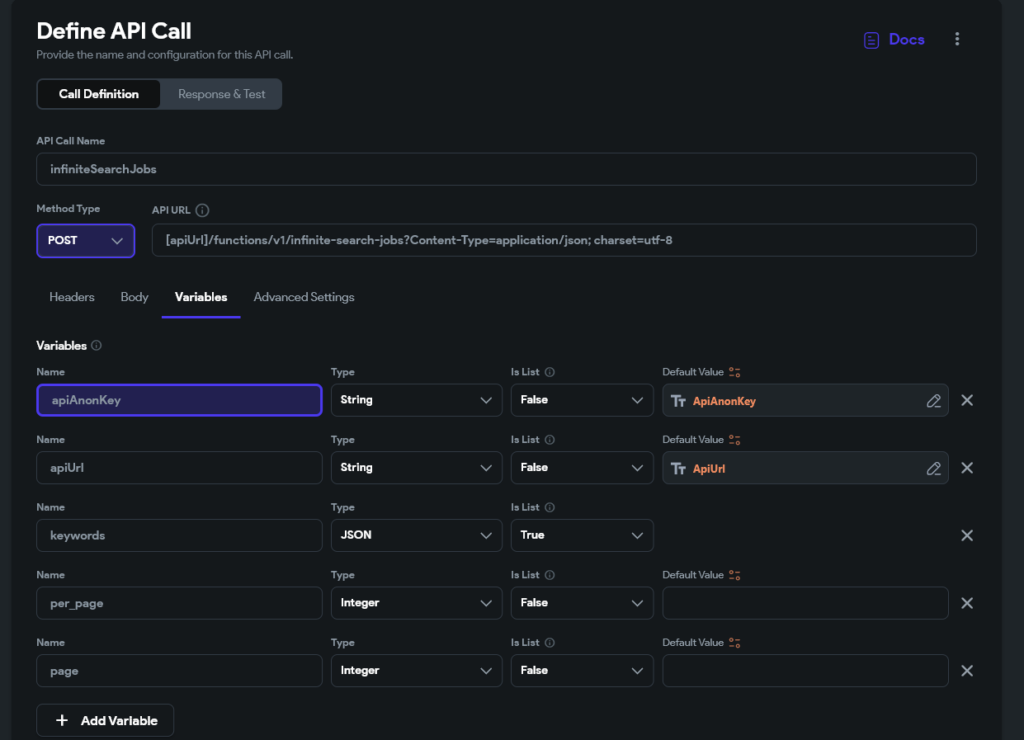This screenshot has height=740, width=1024.
Task: Open the Method Type POST dropdown
Action: pos(86,241)
